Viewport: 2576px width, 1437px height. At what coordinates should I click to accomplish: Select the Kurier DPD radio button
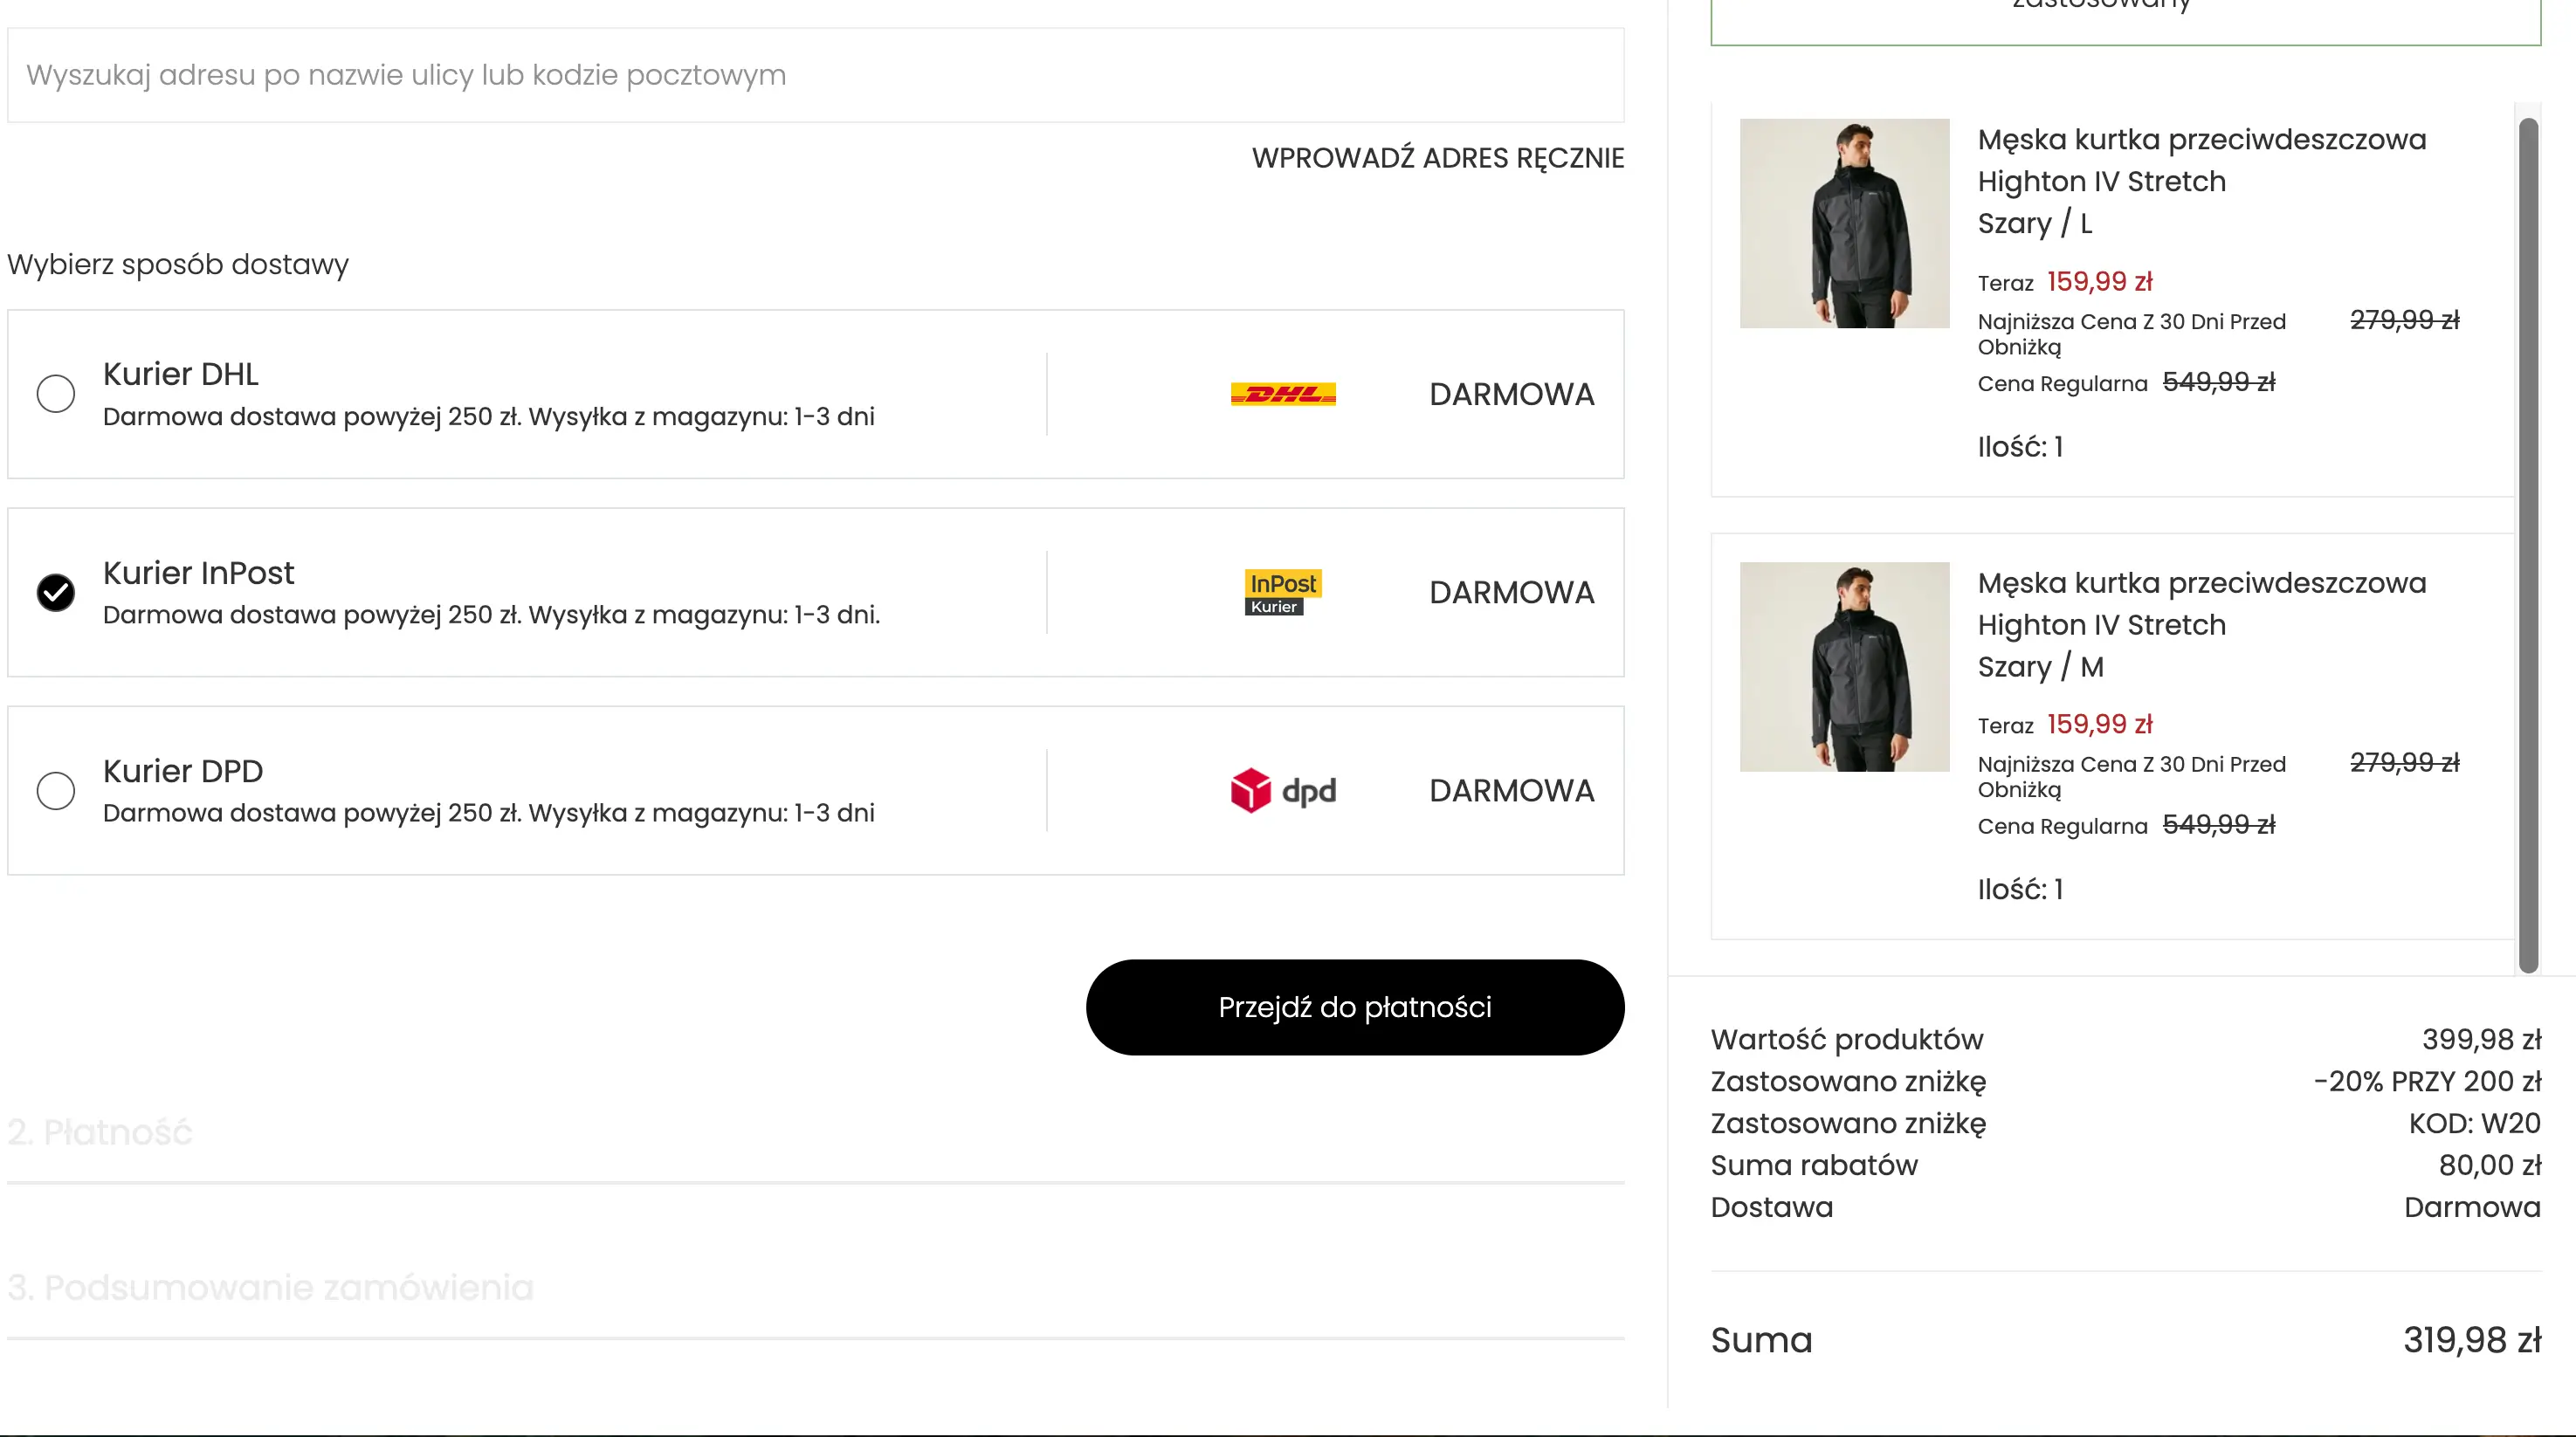56,790
